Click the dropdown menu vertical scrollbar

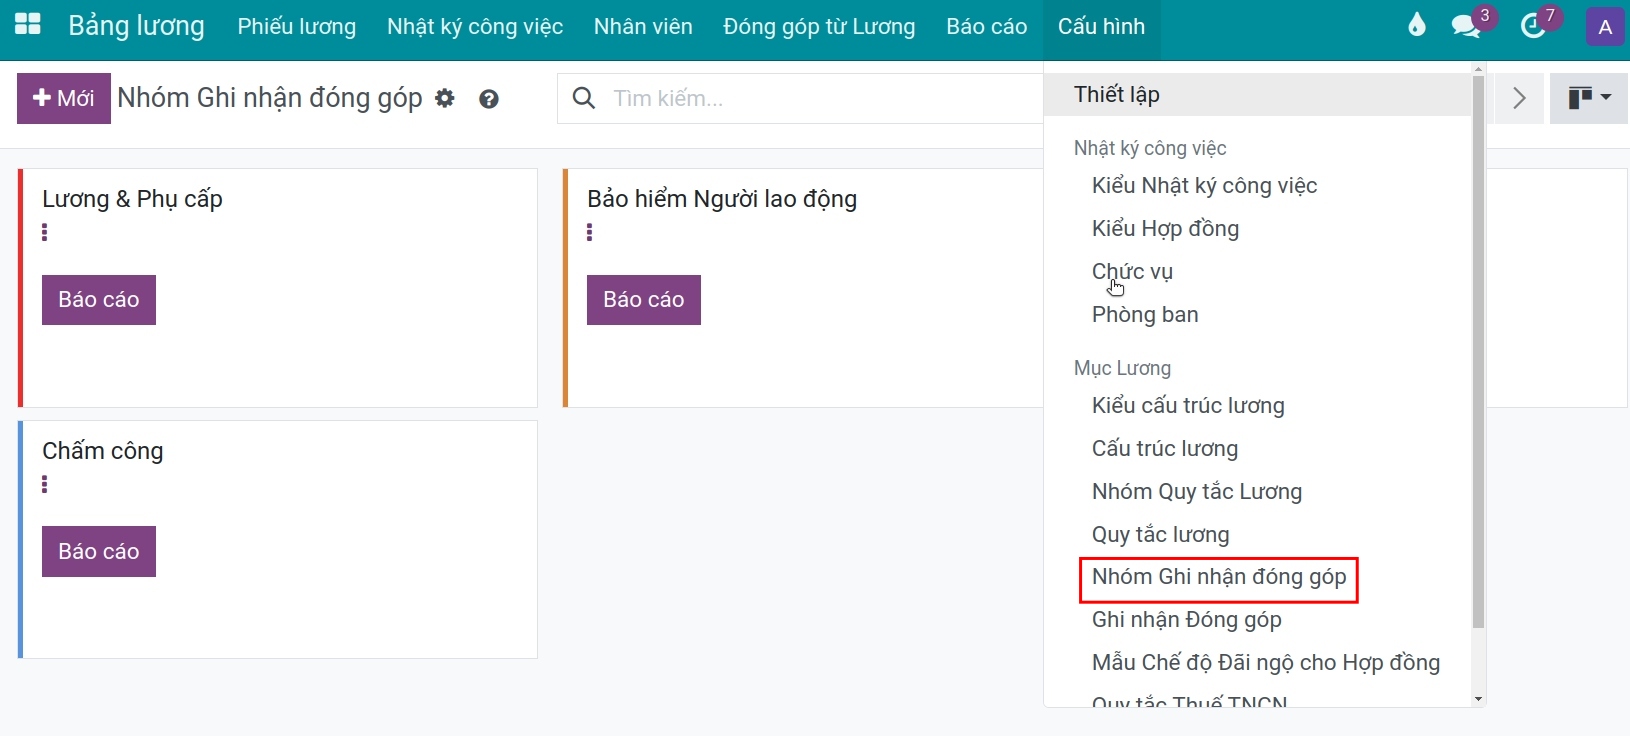click(x=1478, y=352)
